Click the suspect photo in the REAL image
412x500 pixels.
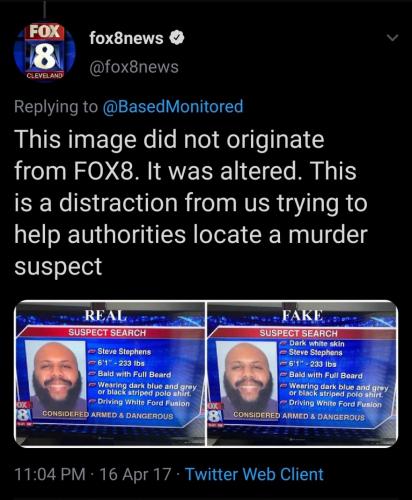pyautogui.click(x=56, y=376)
